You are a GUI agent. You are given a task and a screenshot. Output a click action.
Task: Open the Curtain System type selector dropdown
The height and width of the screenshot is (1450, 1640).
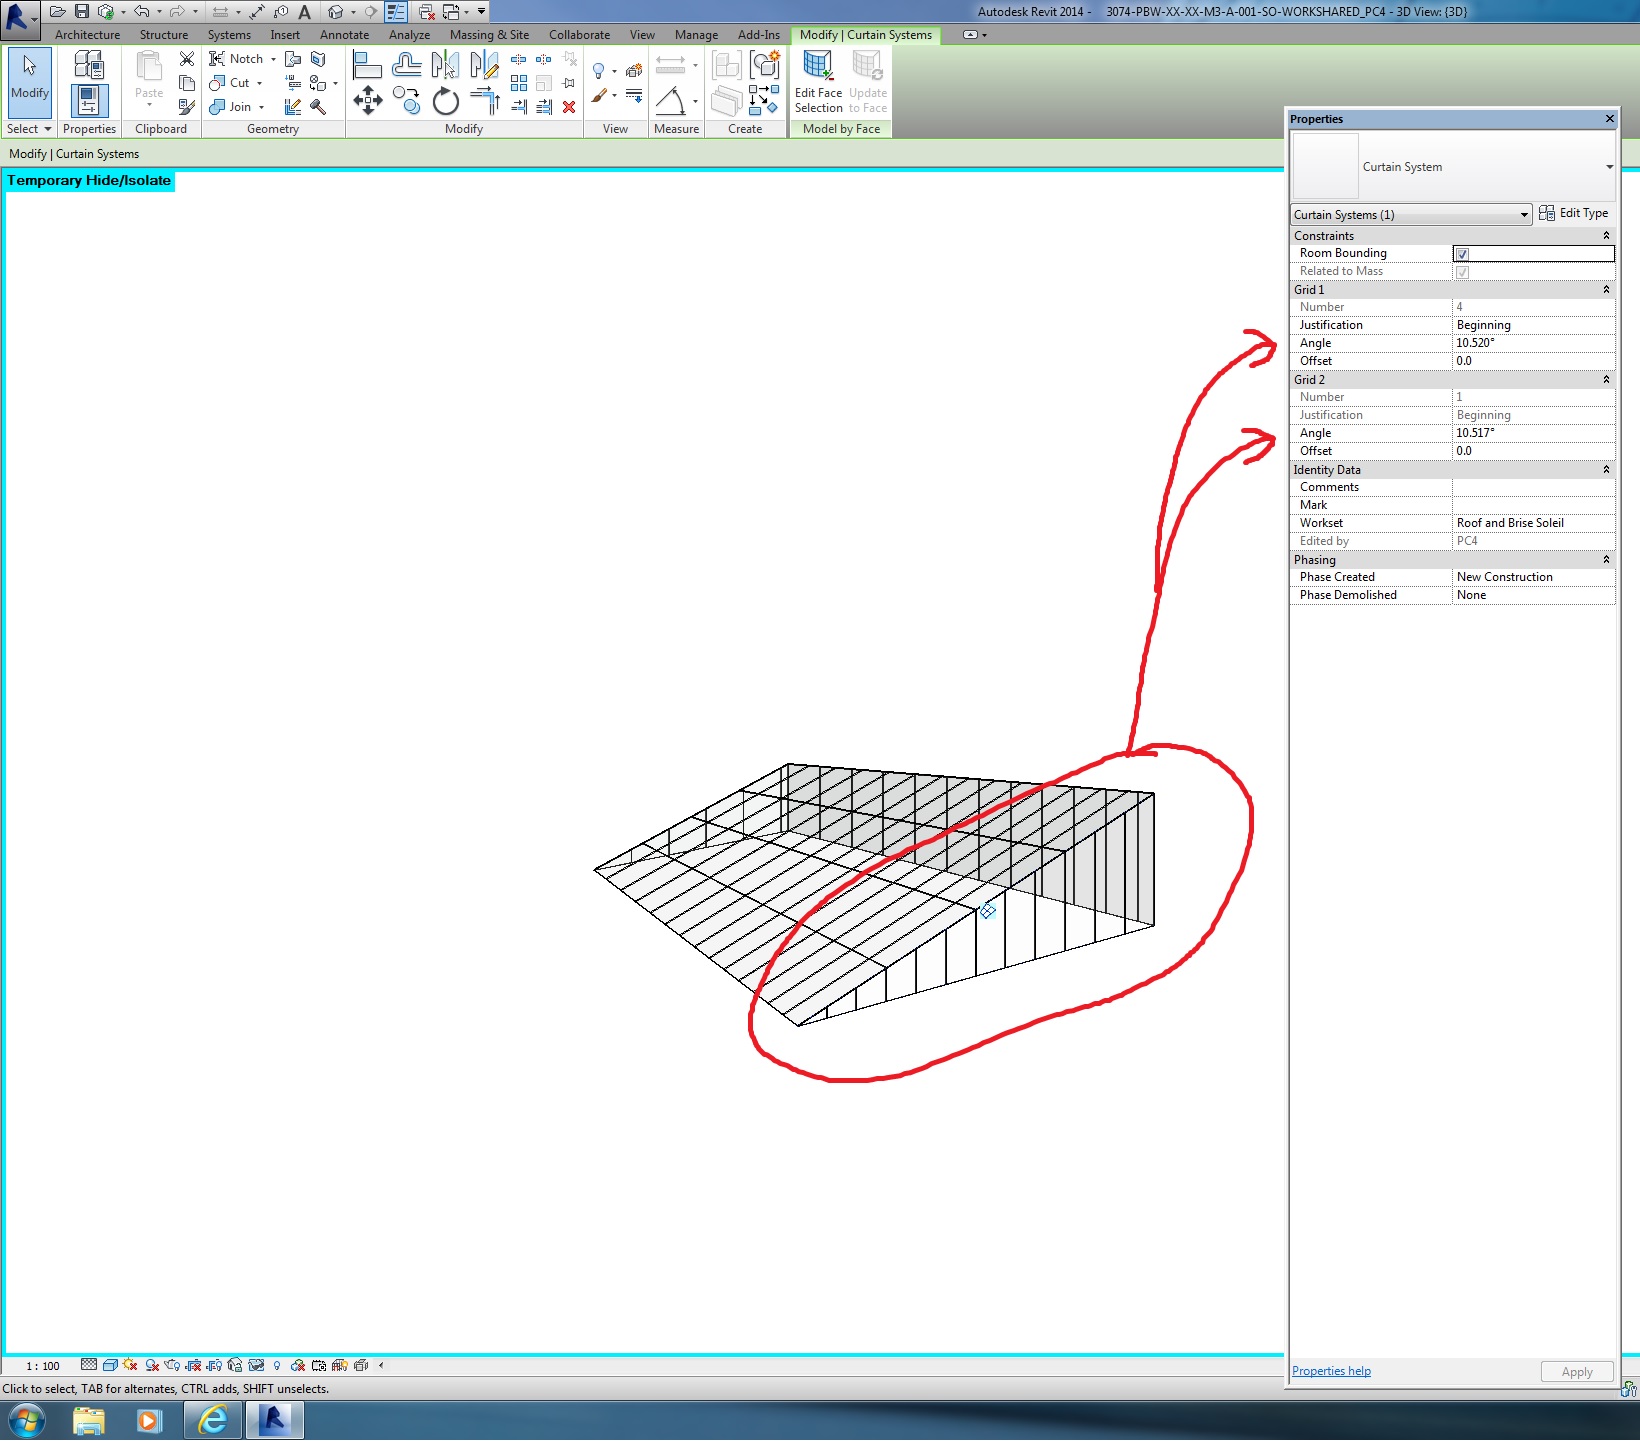1609,167
